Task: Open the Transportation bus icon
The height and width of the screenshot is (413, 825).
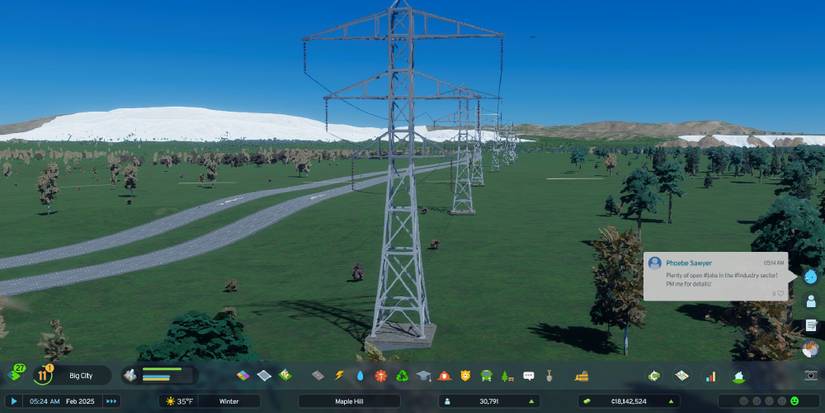Action: [x=486, y=376]
